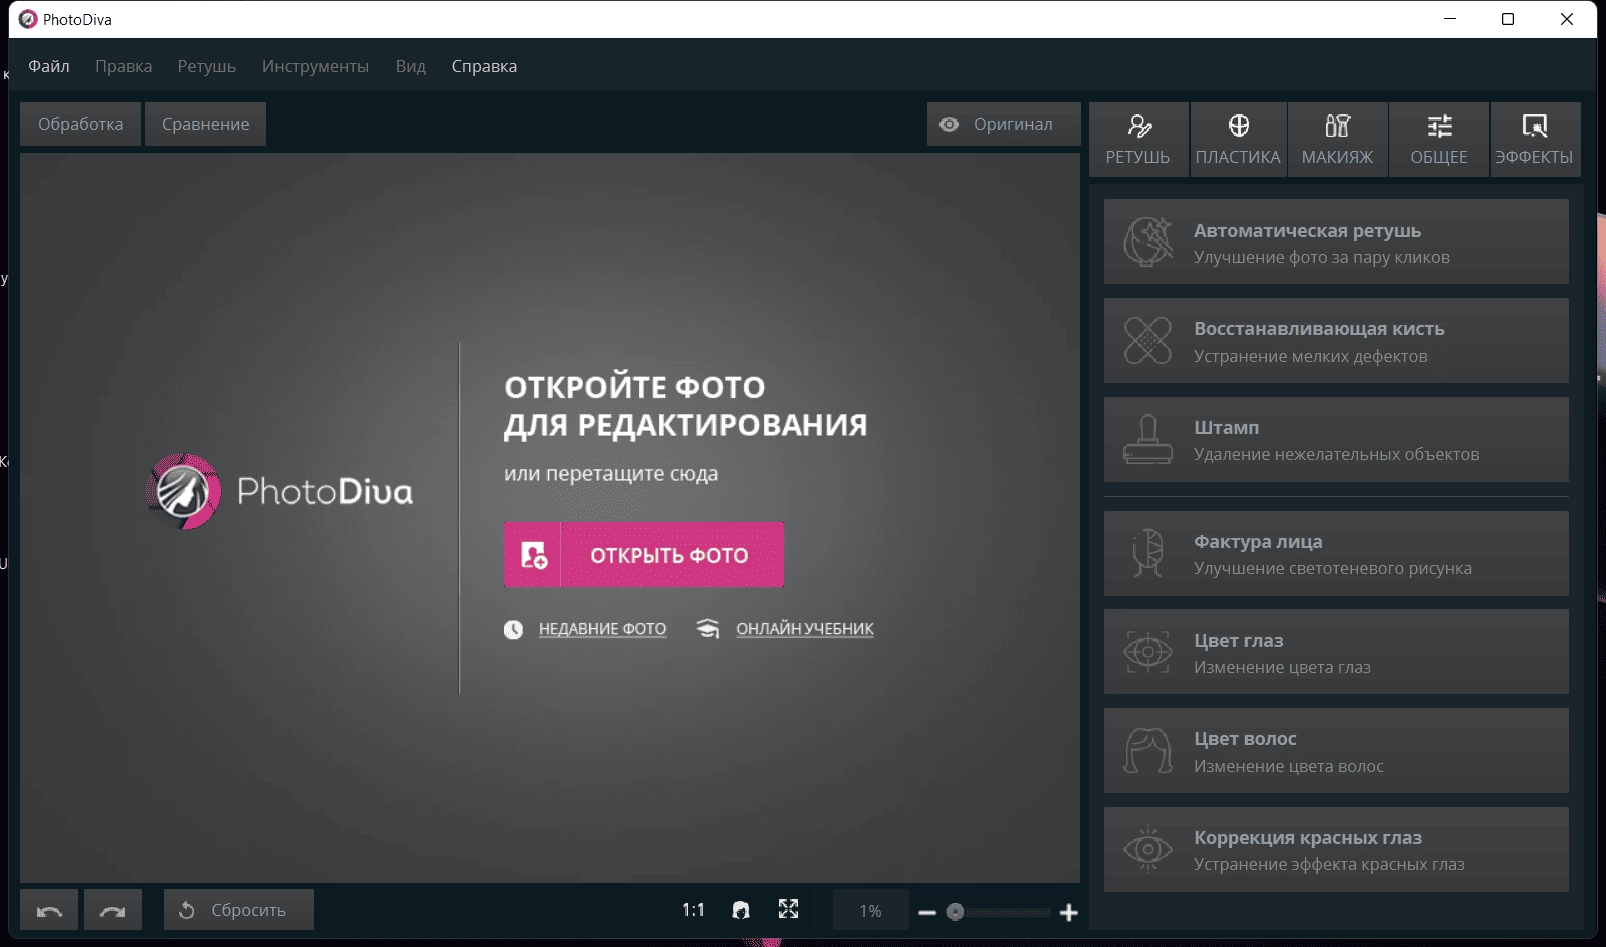Toggle the Оригинал eye view
This screenshot has width=1606, height=947.
tap(1003, 124)
